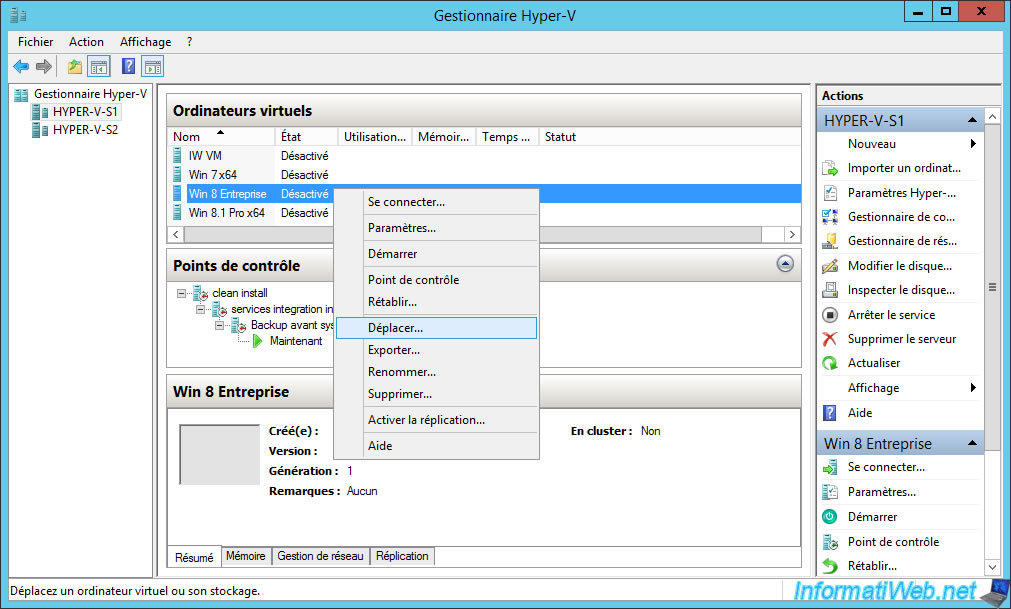Sort by the État column header

pyautogui.click(x=306, y=137)
